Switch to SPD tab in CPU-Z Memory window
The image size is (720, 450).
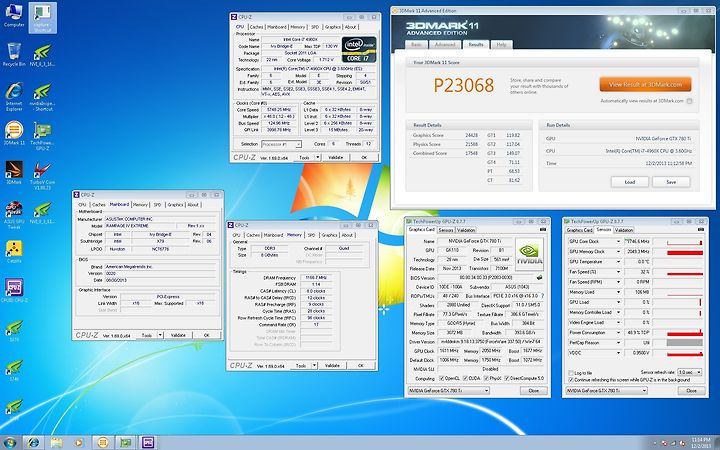pos(311,235)
